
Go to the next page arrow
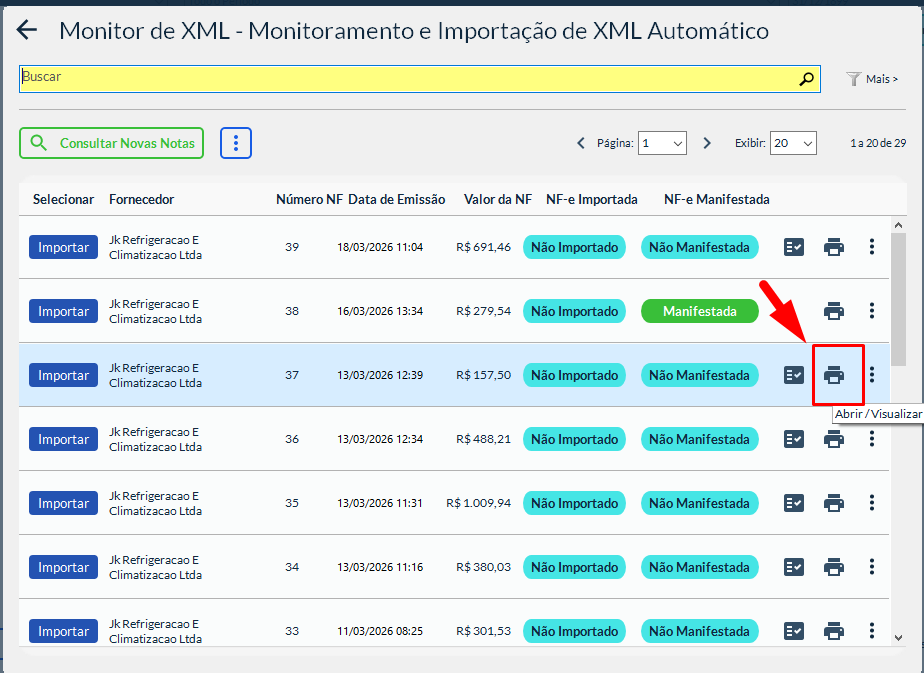tap(707, 143)
